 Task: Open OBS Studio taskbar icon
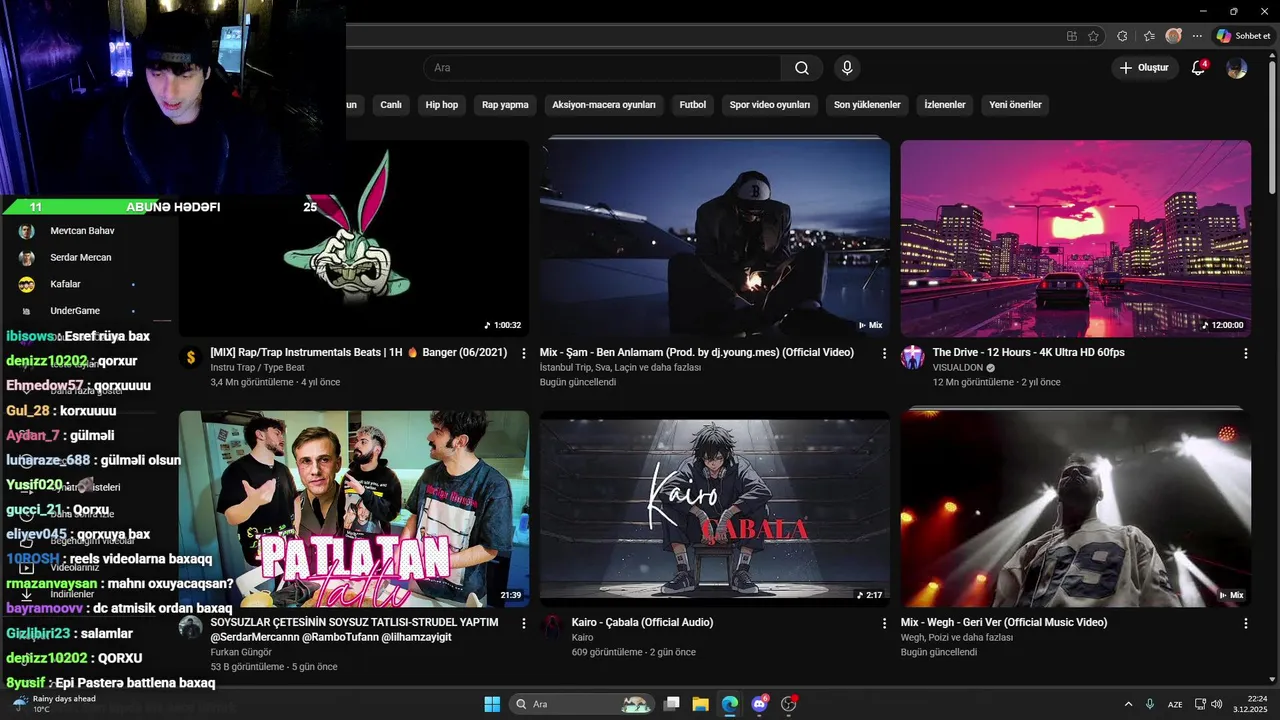[788, 704]
